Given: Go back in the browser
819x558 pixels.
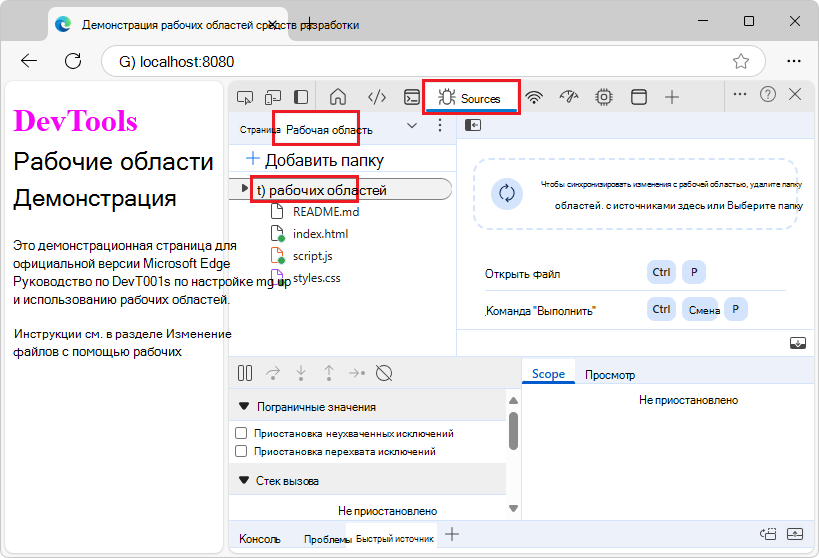Looking at the screenshot, I should (29, 61).
